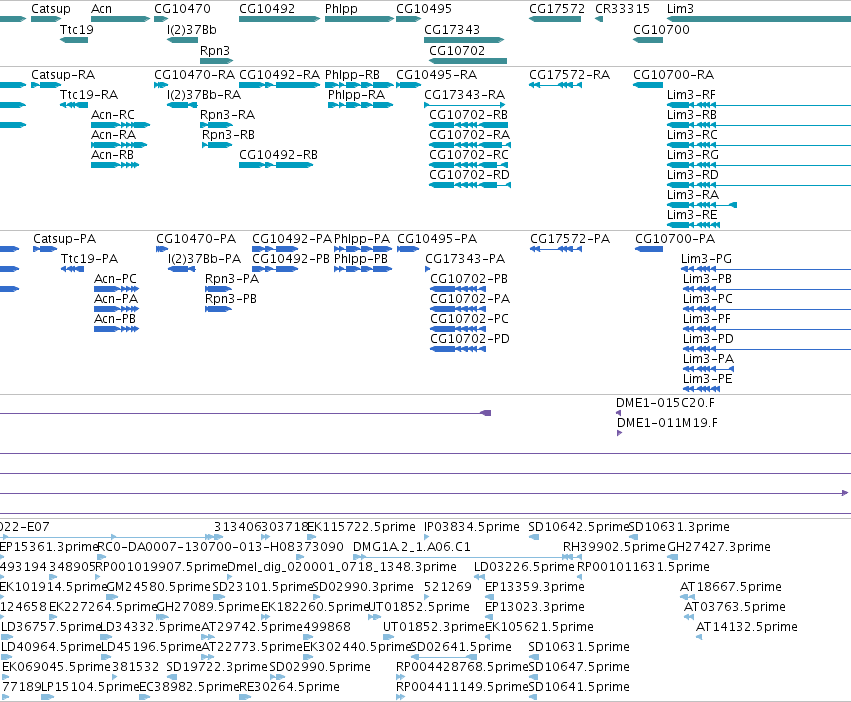The width and height of the screenshot is (851, 702).
Task: Select the CG10470-PA protein label
Action: point(196,239)
